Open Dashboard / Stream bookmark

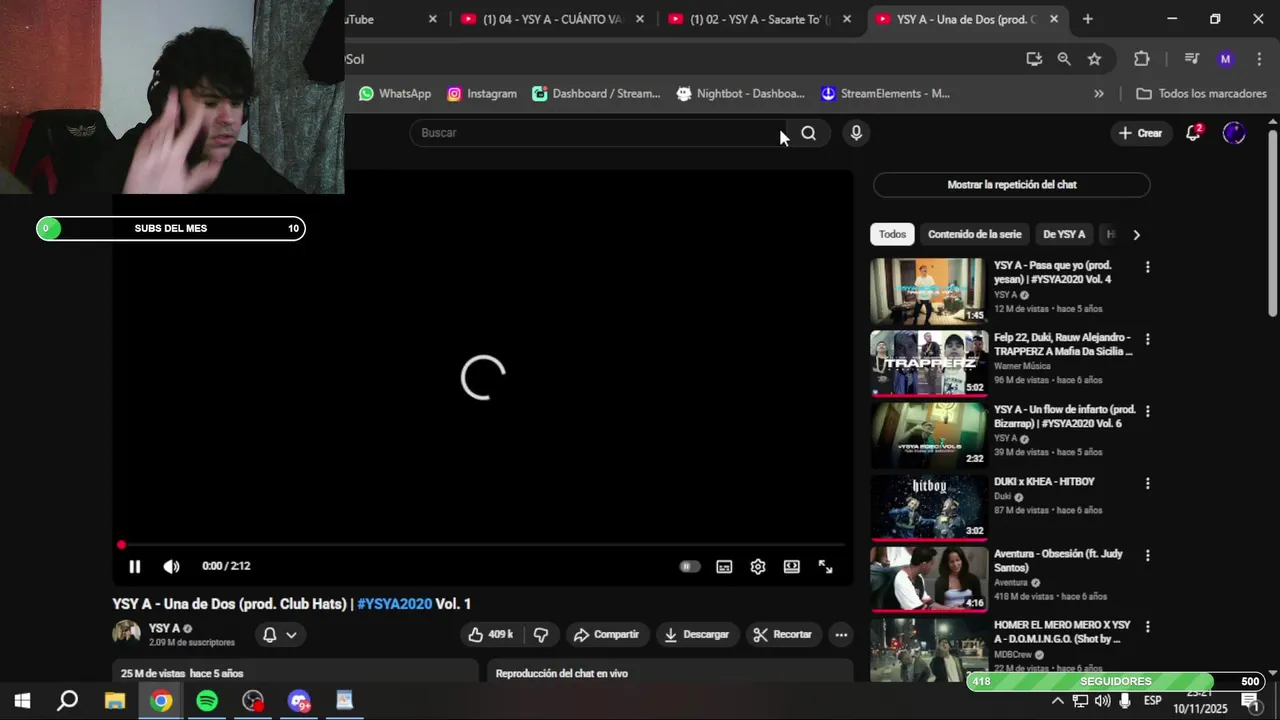[596, 94]
